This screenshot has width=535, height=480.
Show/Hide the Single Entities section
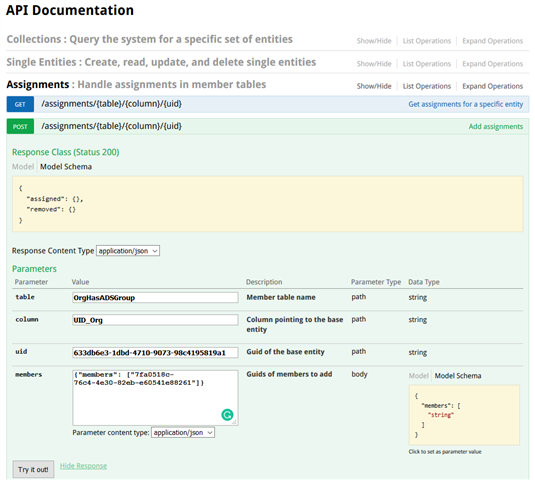[374, 64]
